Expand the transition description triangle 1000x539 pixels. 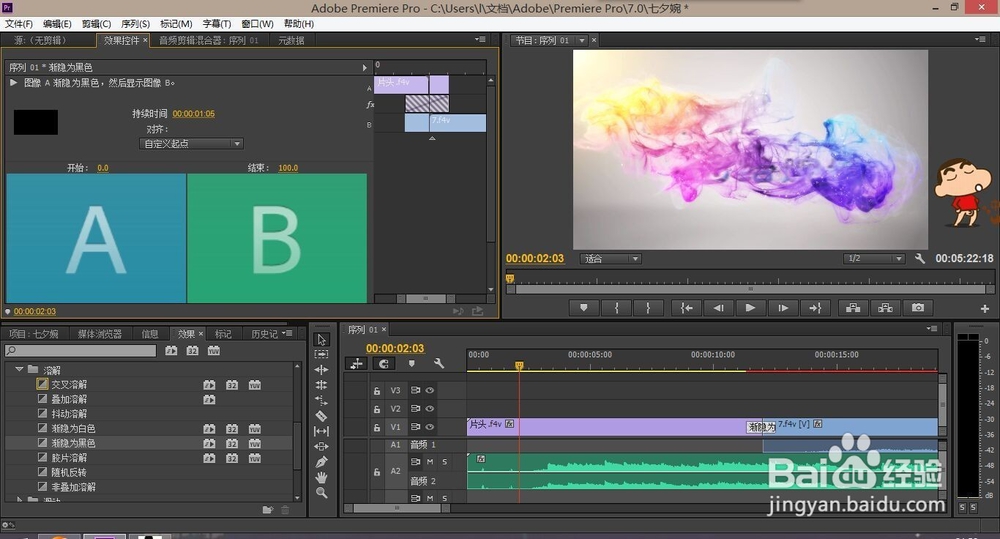pyautogui.click(x=13, y=82)
